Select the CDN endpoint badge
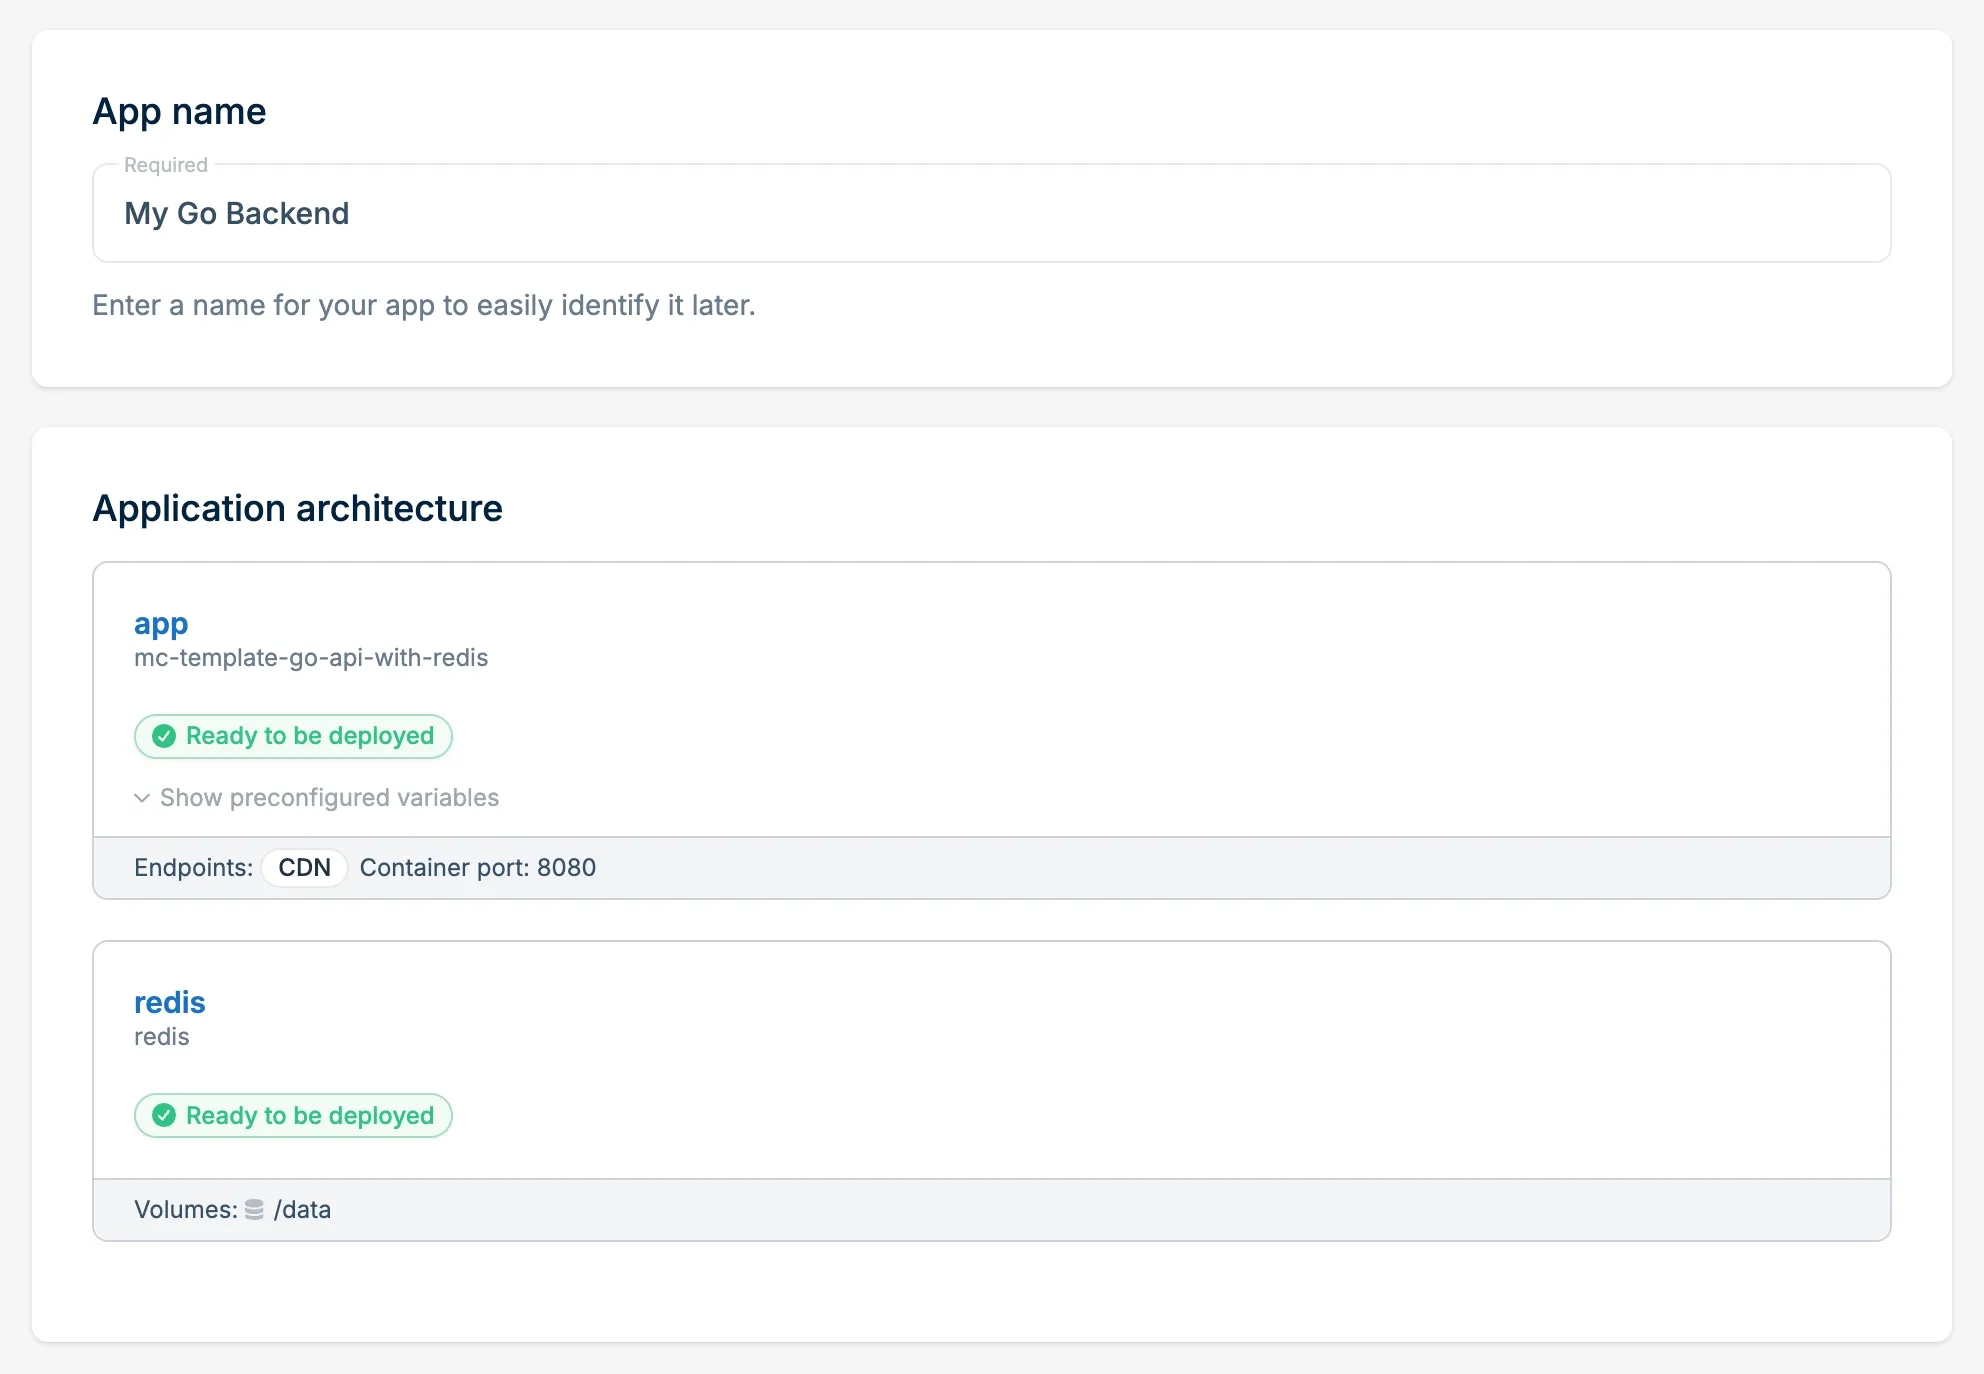Image resolution: width=1984 pixels, height=1374 pixels. (304, 868)
